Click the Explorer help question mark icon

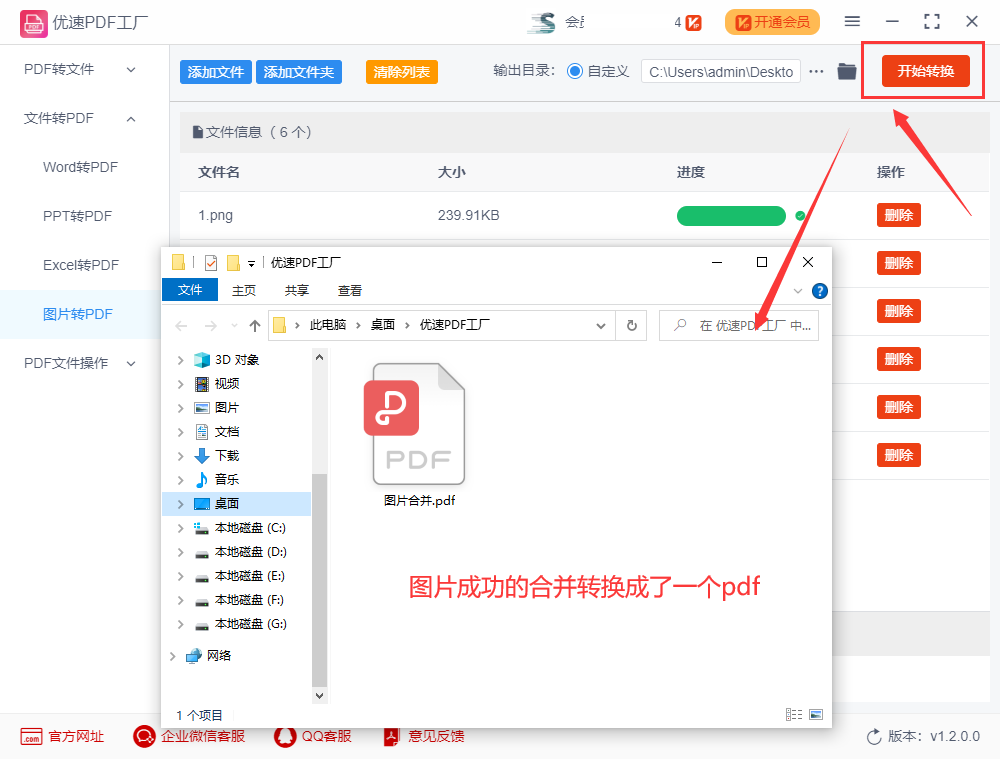pos(820,291)
